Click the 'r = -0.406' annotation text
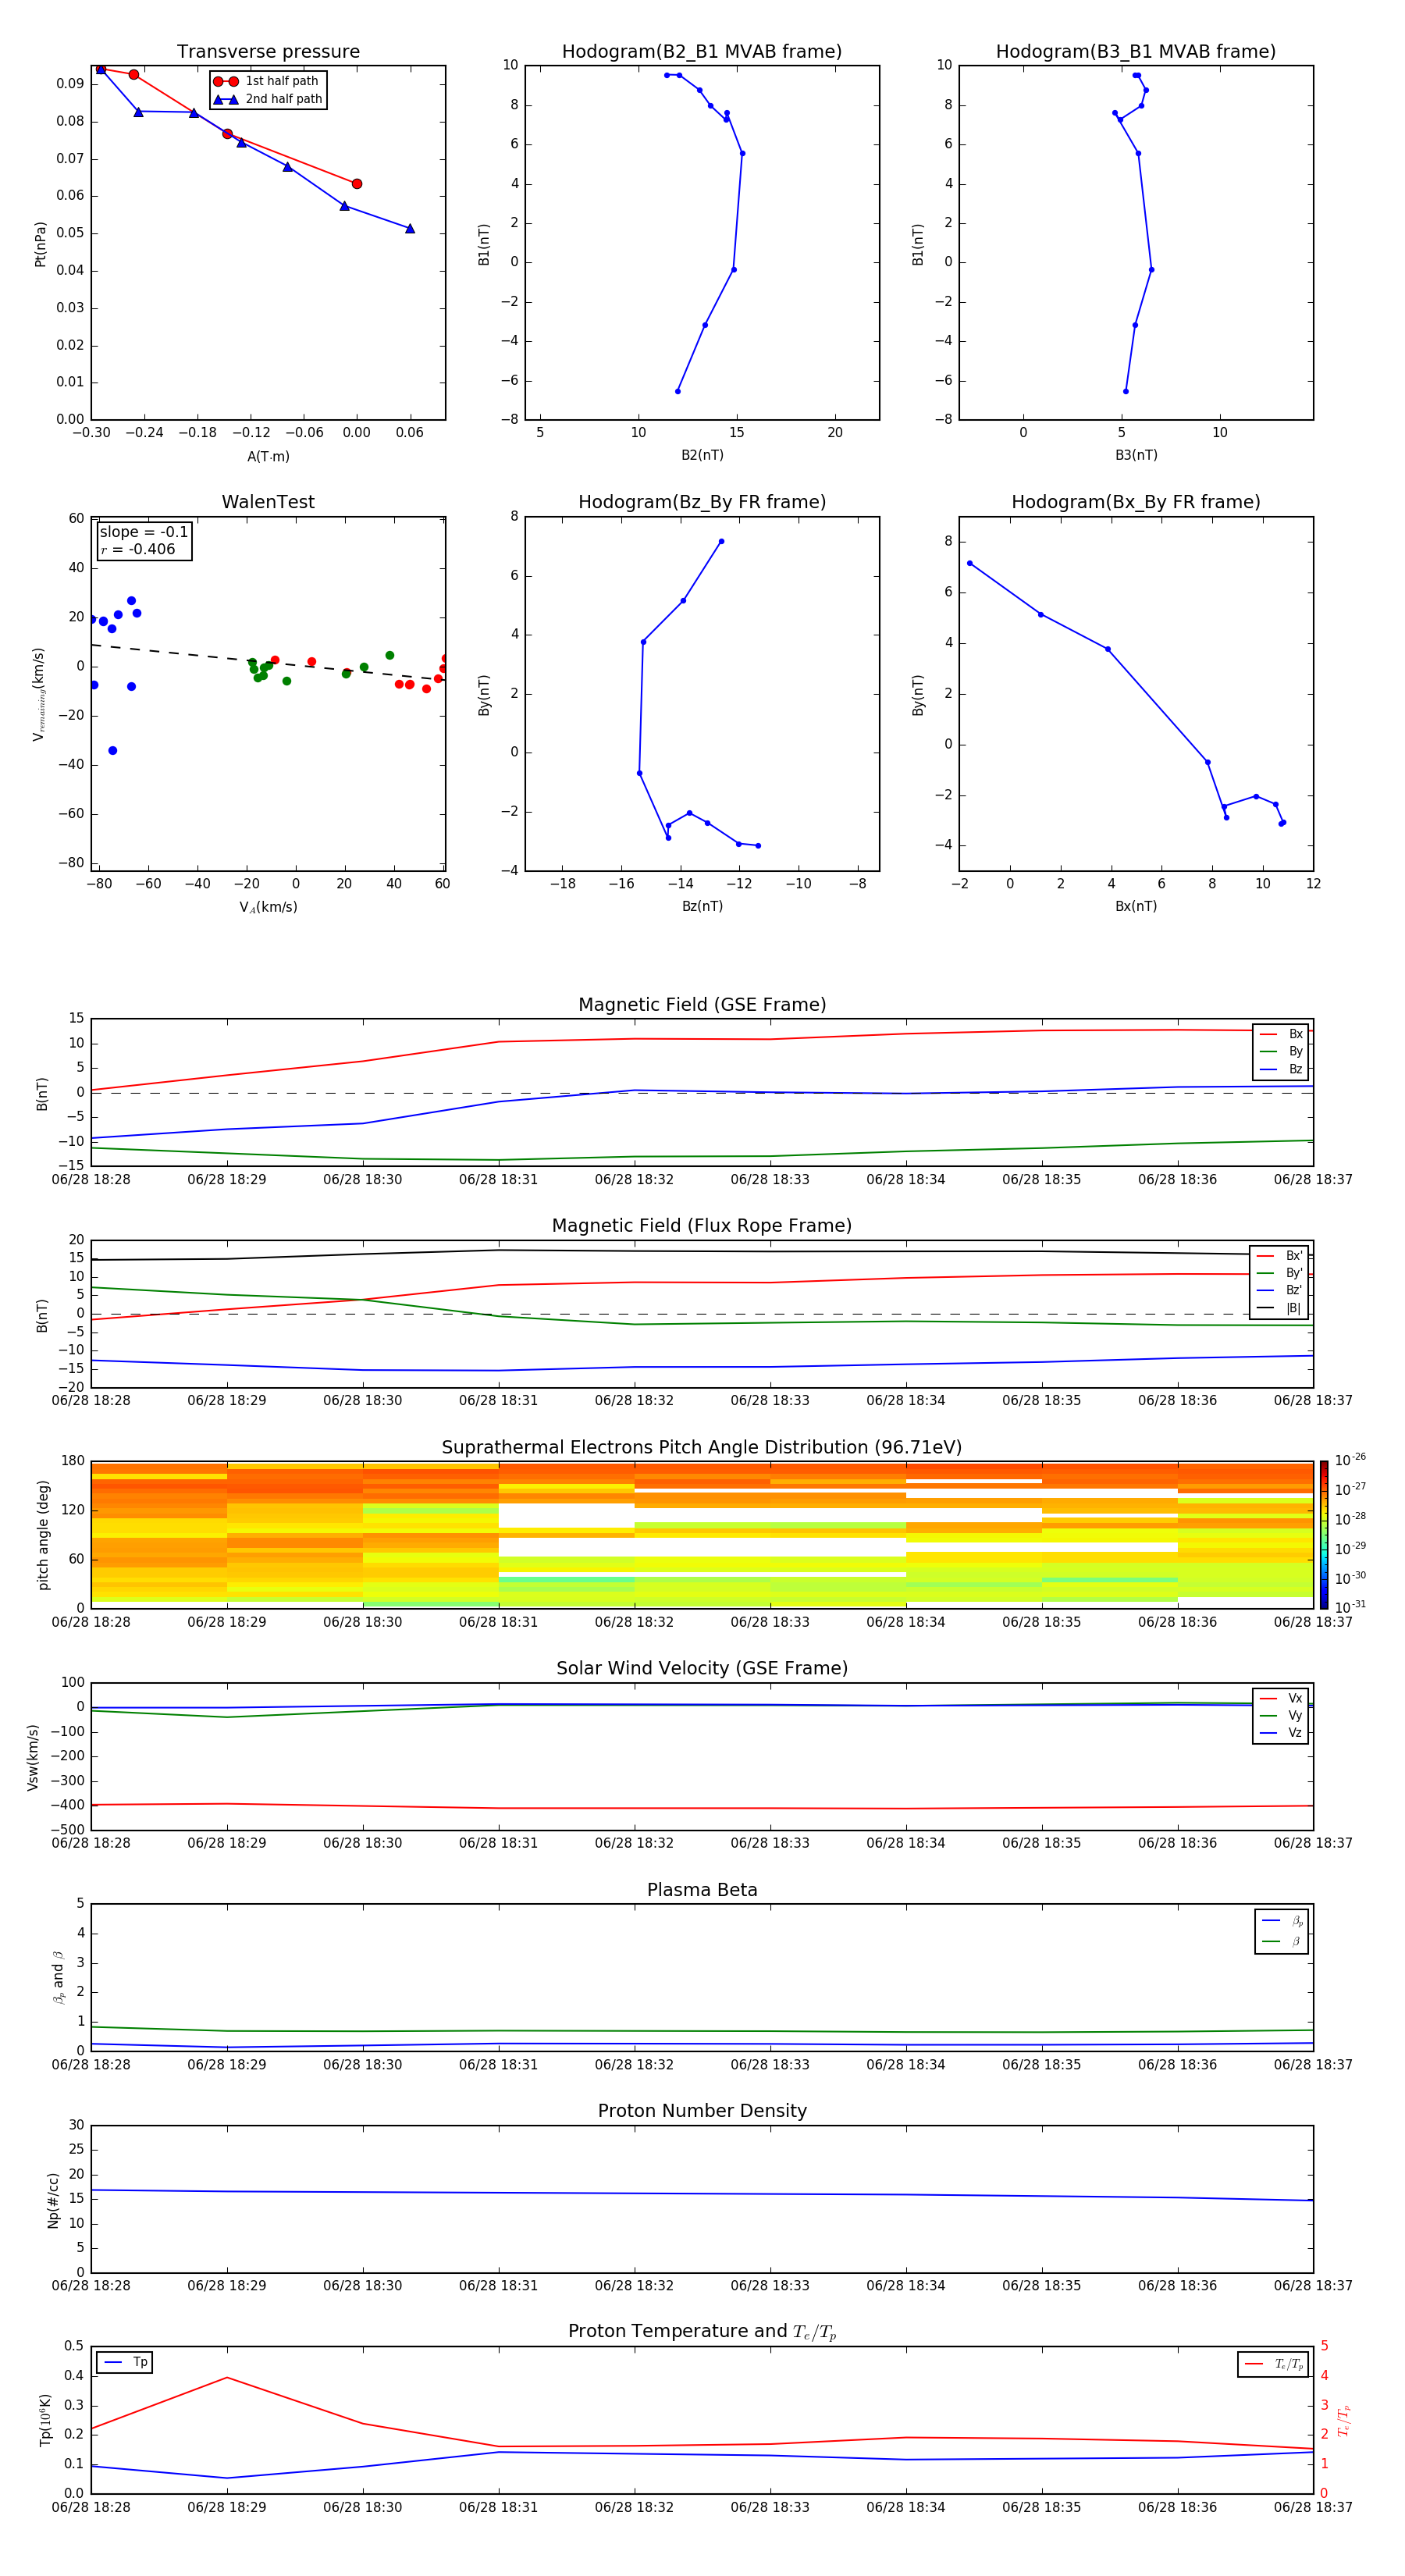 point(138,549)
